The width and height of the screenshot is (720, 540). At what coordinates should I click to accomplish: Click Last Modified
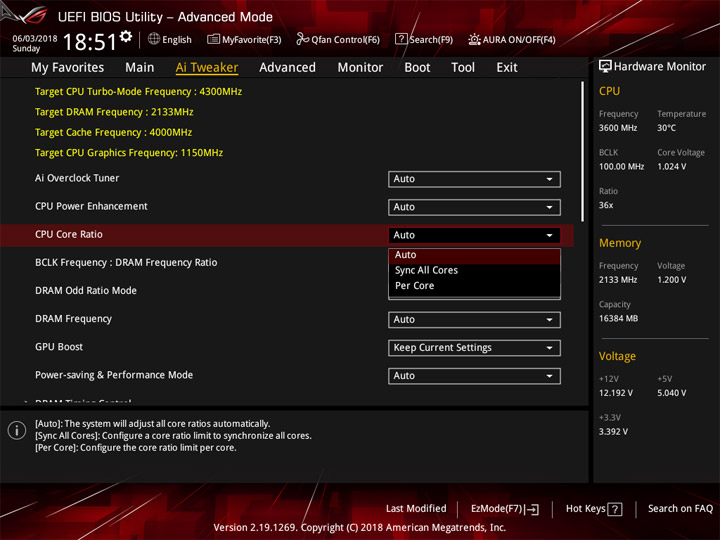point(416,508)
